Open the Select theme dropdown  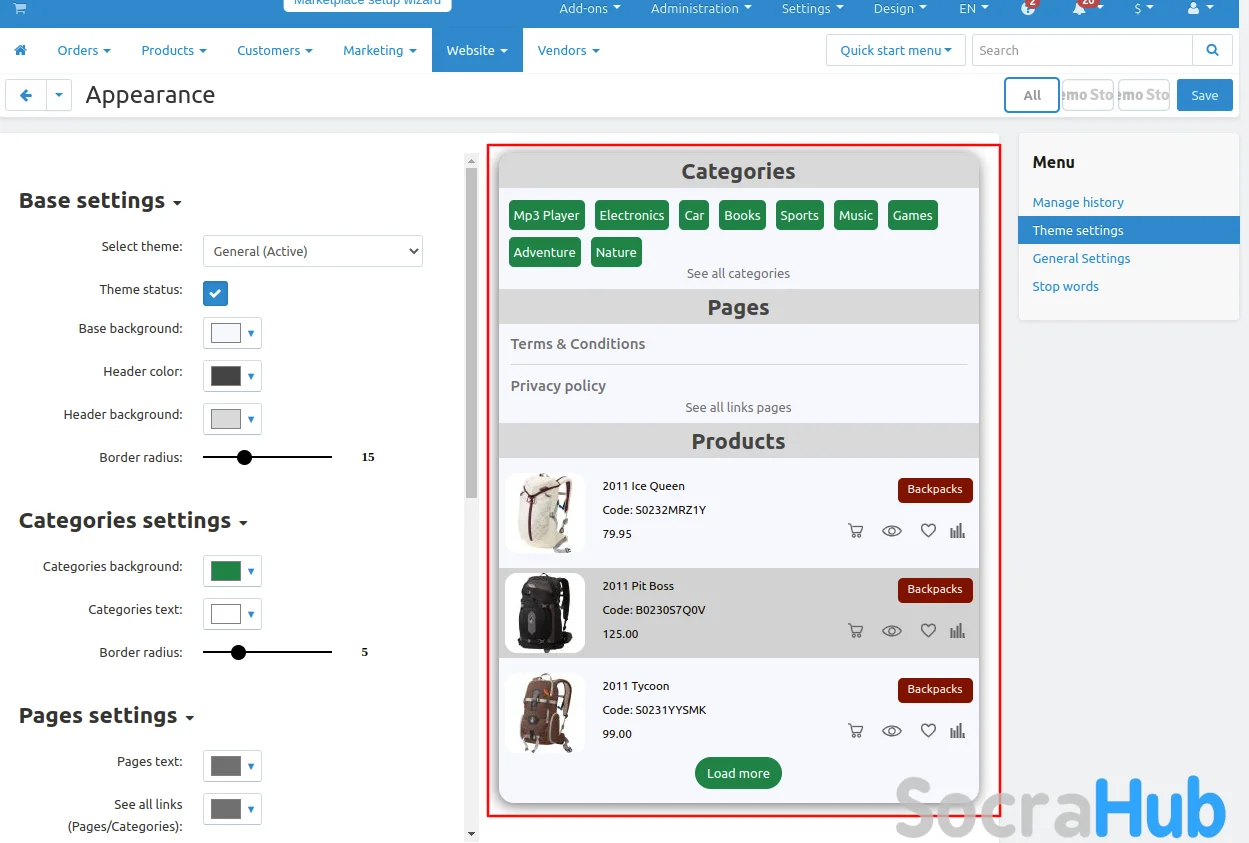point(312,251)
